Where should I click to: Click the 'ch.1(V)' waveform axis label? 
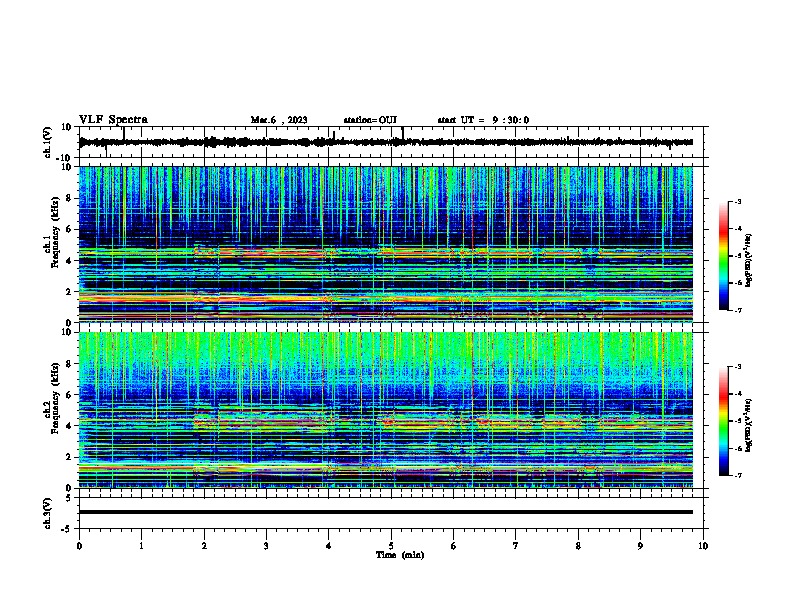pyautogui.click(x=48, y=142)
